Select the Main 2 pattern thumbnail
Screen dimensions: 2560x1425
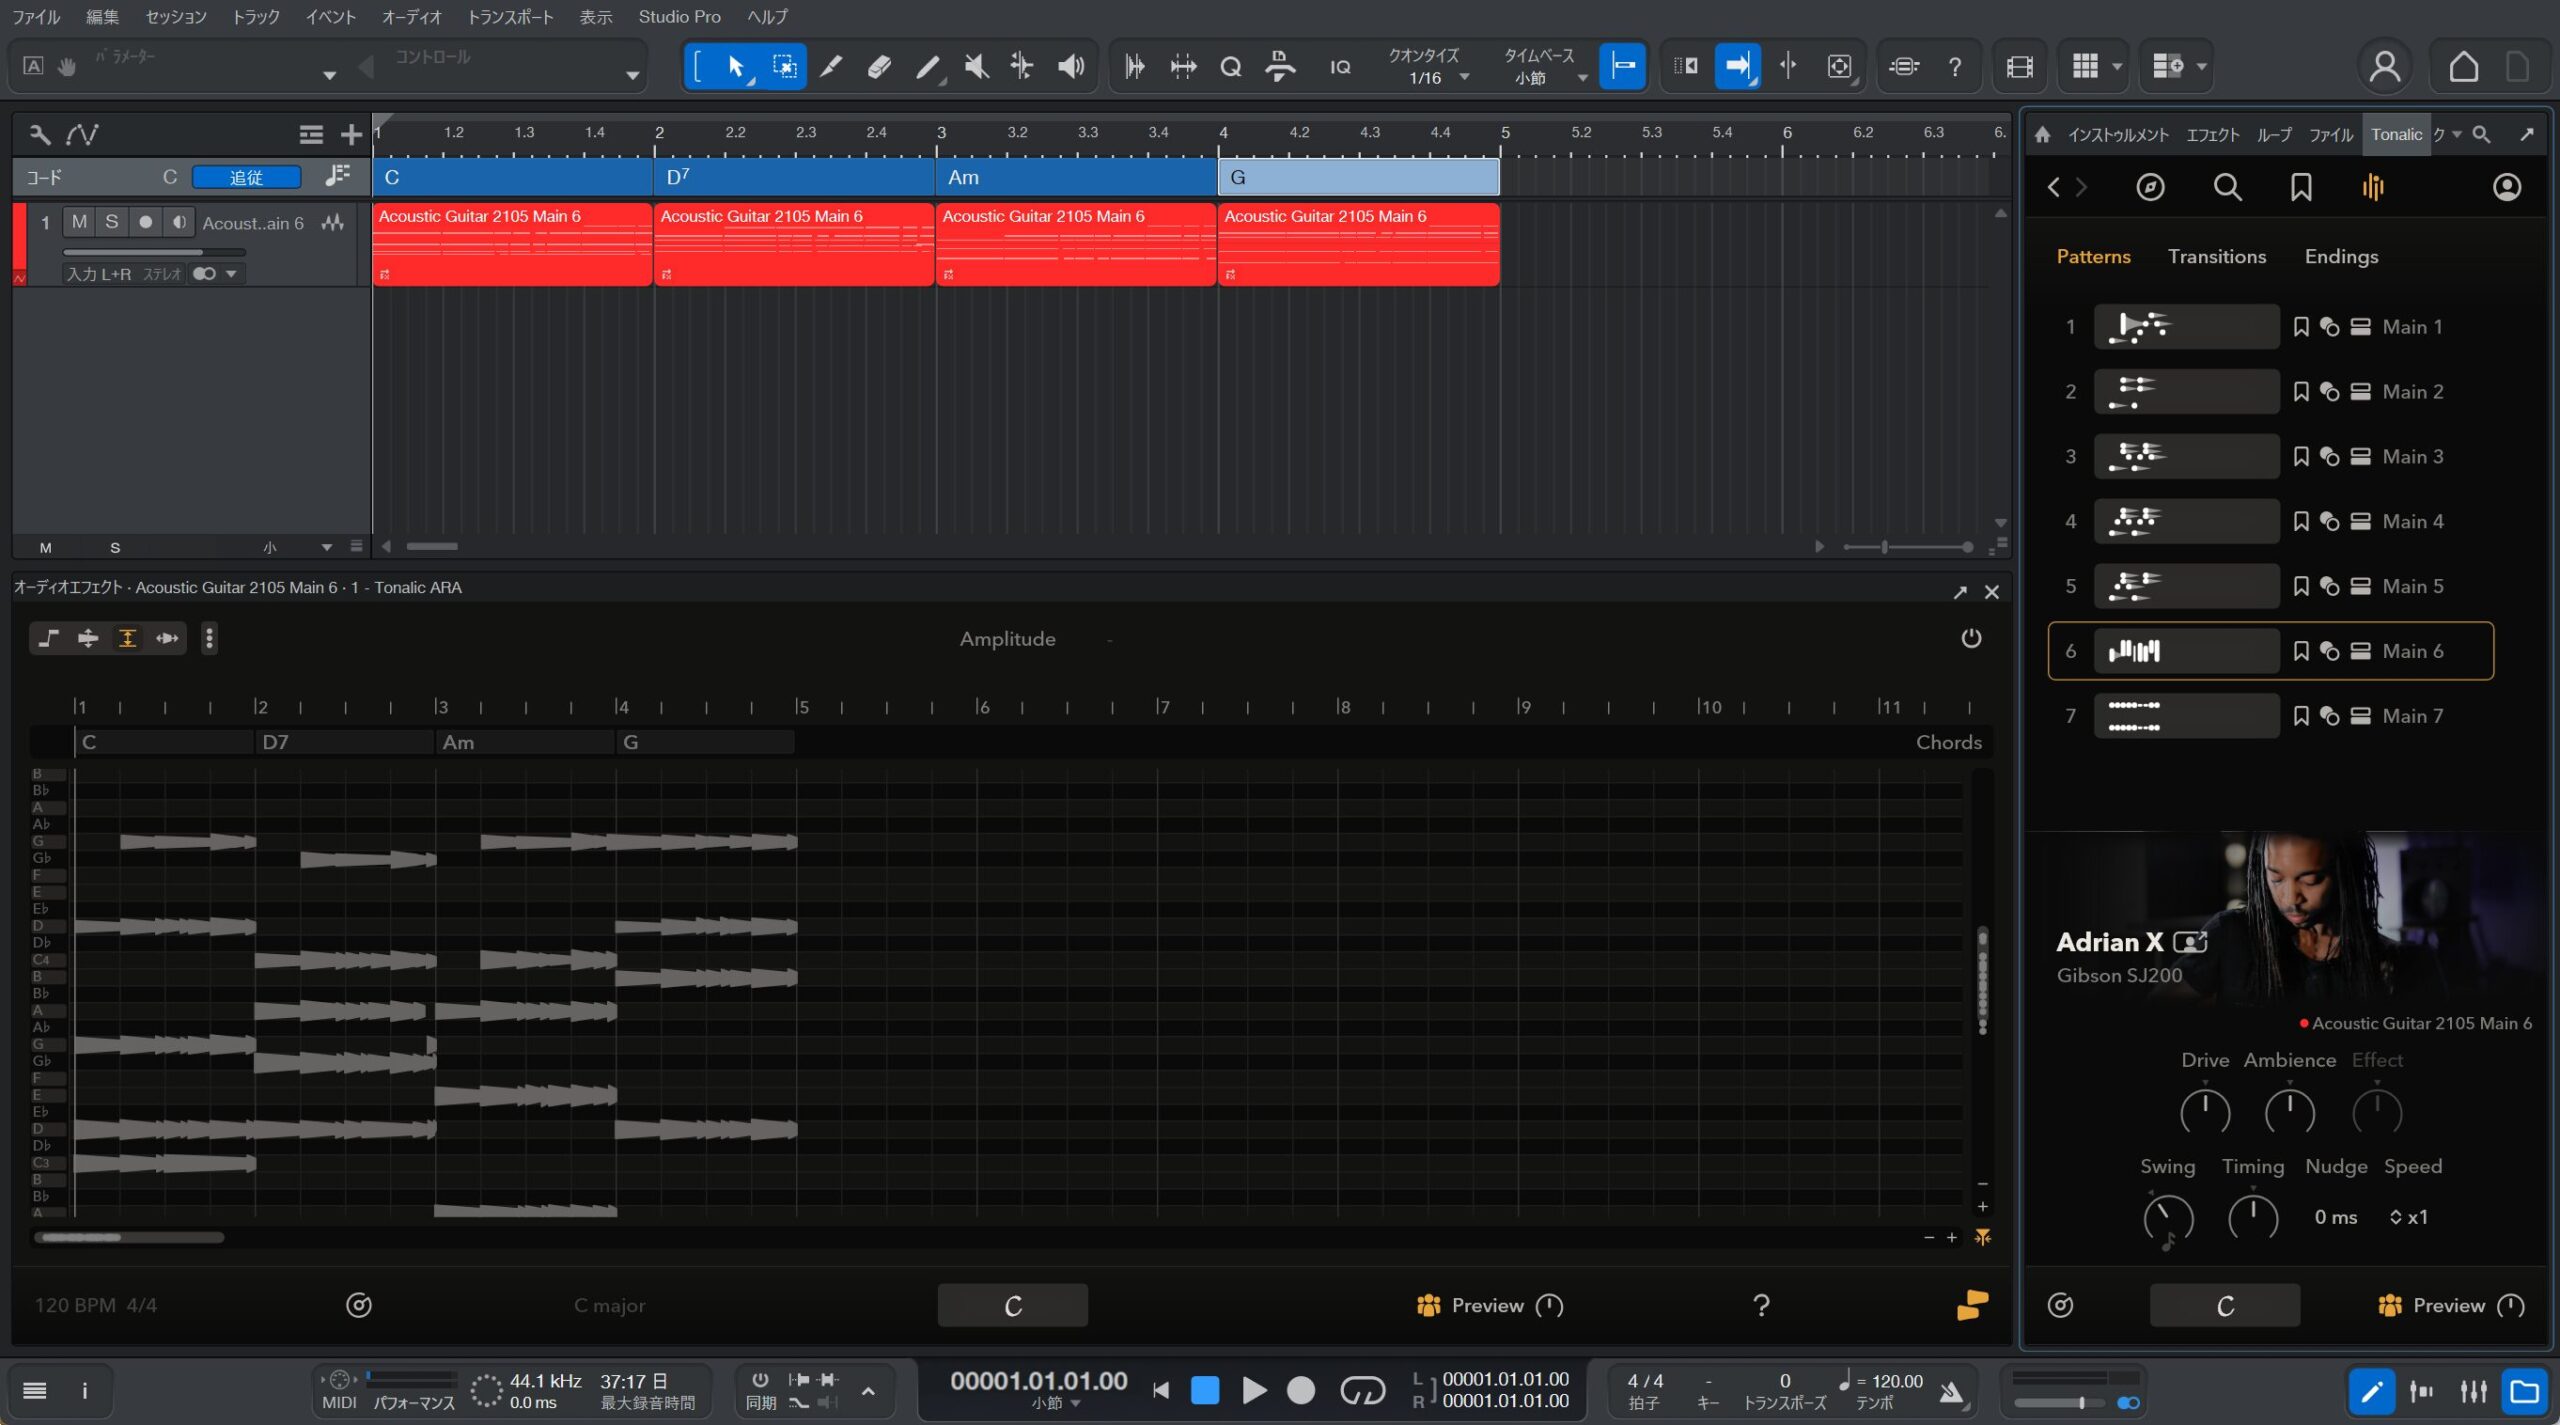2185,392
